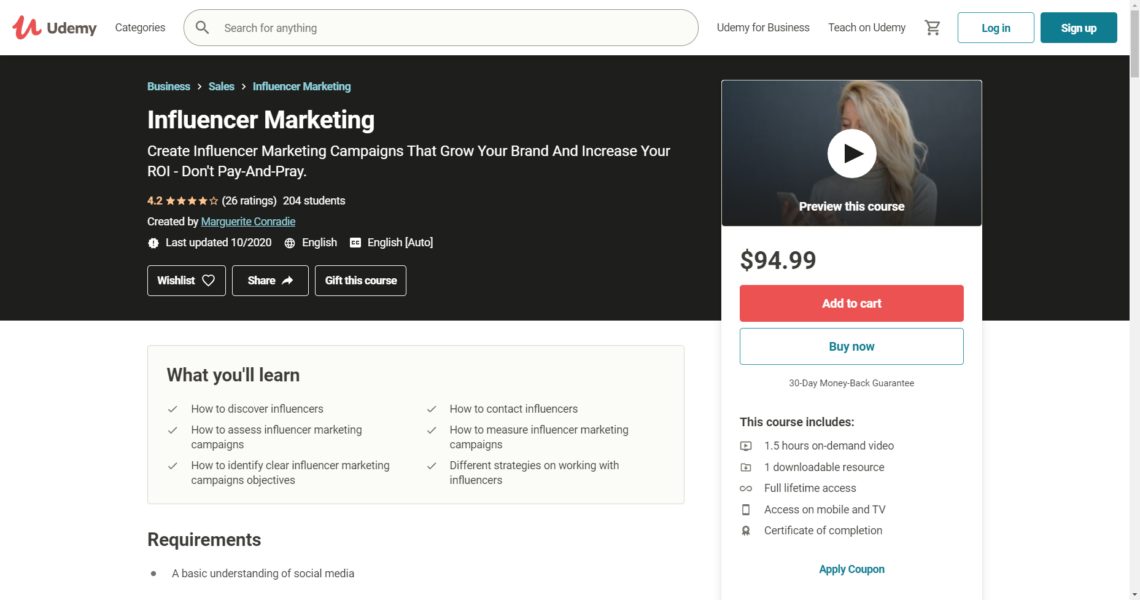
Task: Click the Buy now button
Action: [x=851, y=346]
